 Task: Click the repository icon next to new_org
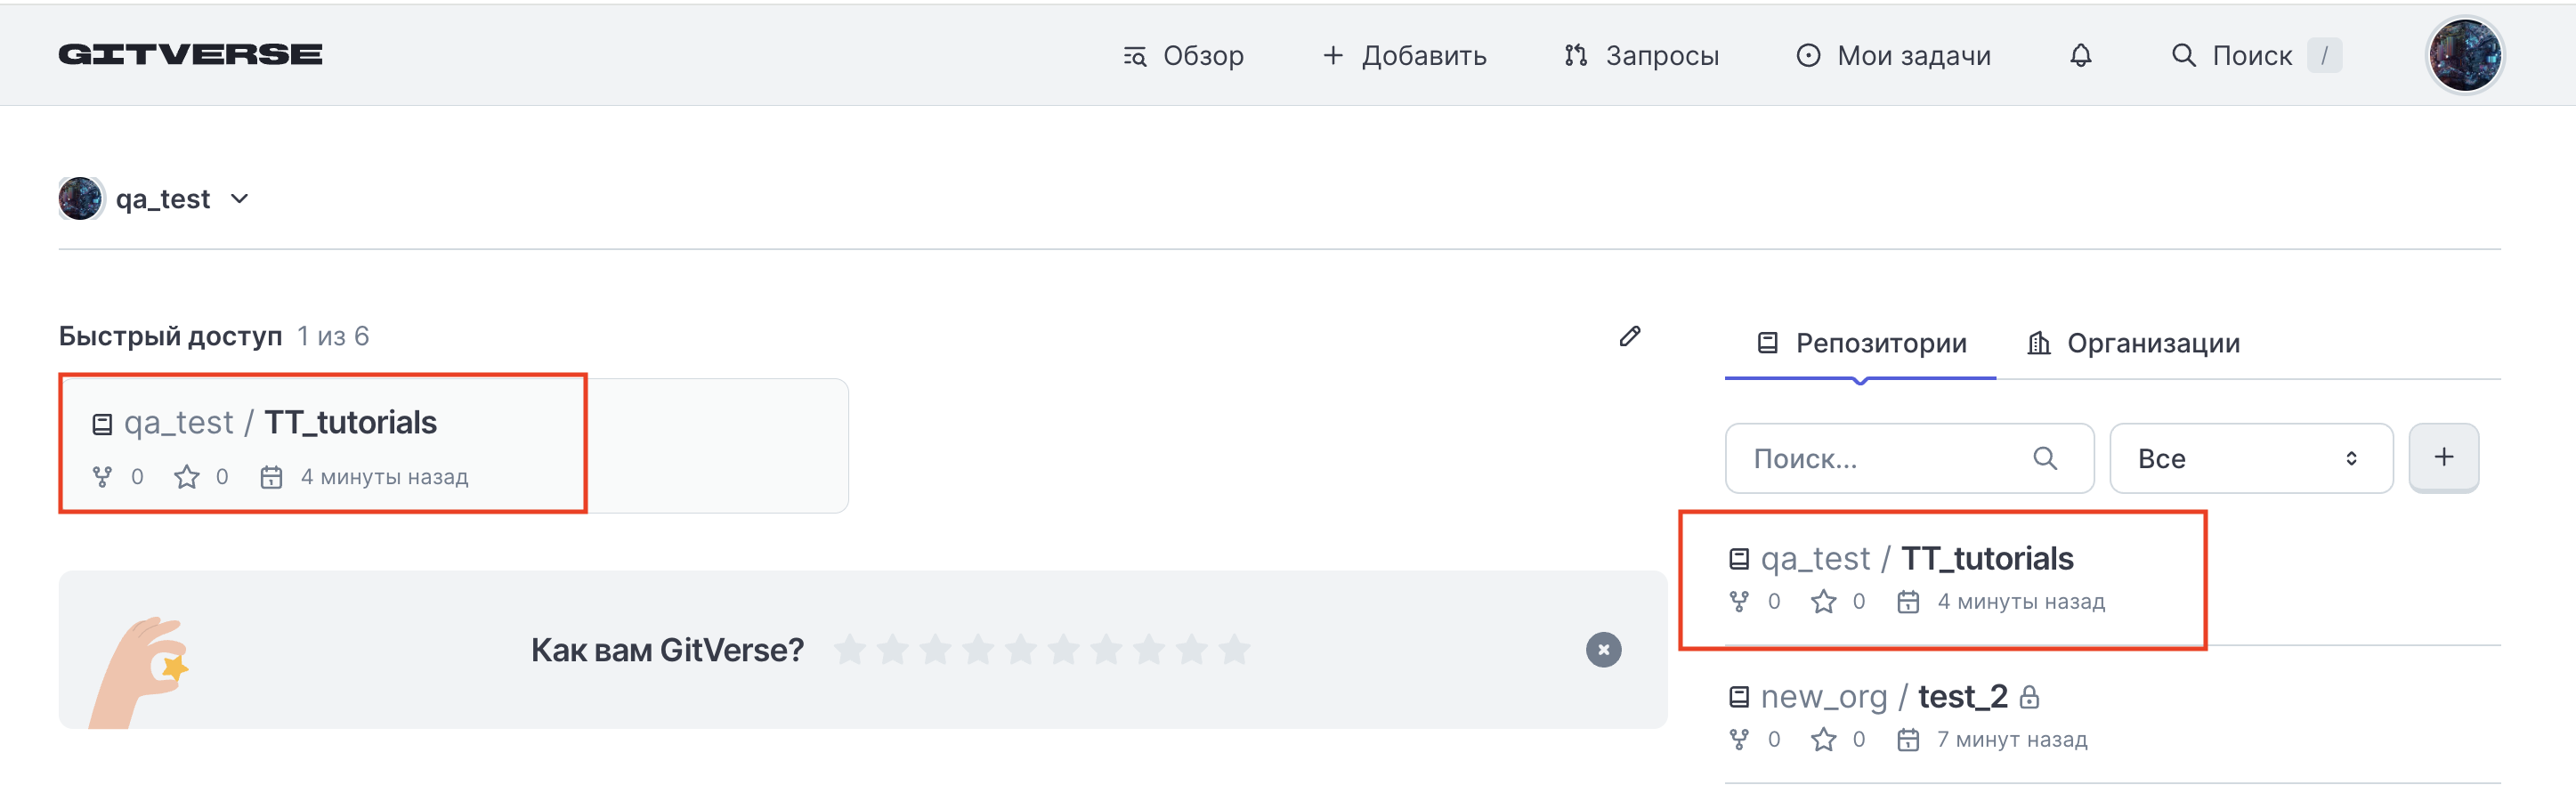1738,696
